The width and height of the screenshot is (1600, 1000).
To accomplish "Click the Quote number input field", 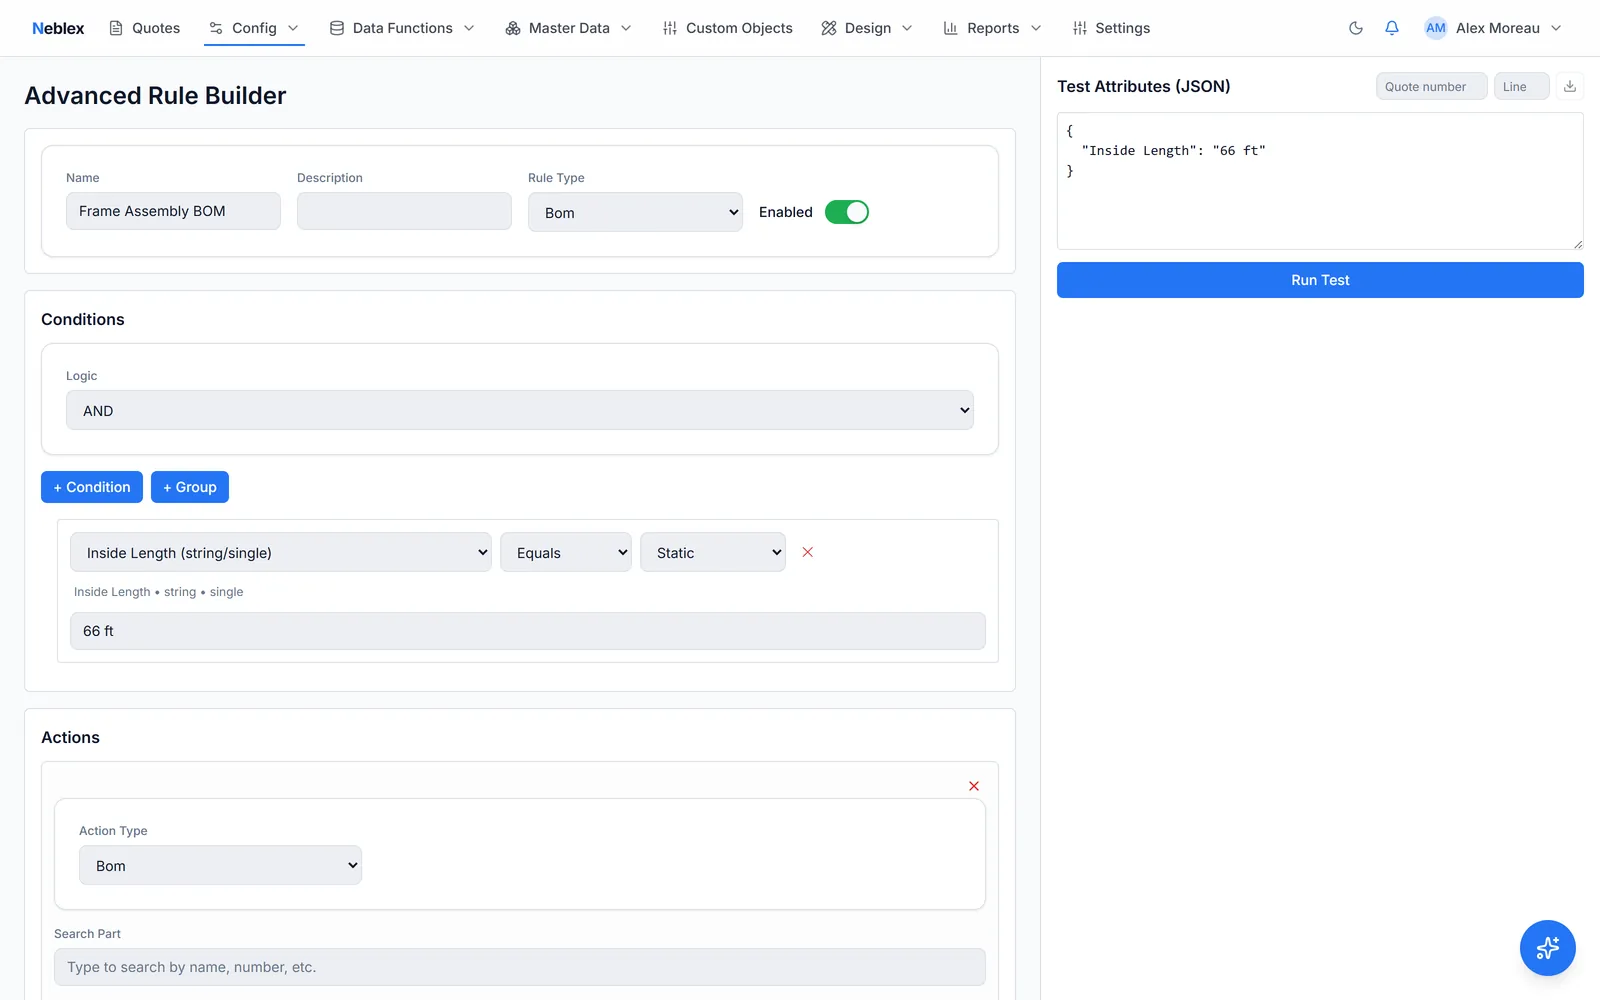I will 1432,86.
